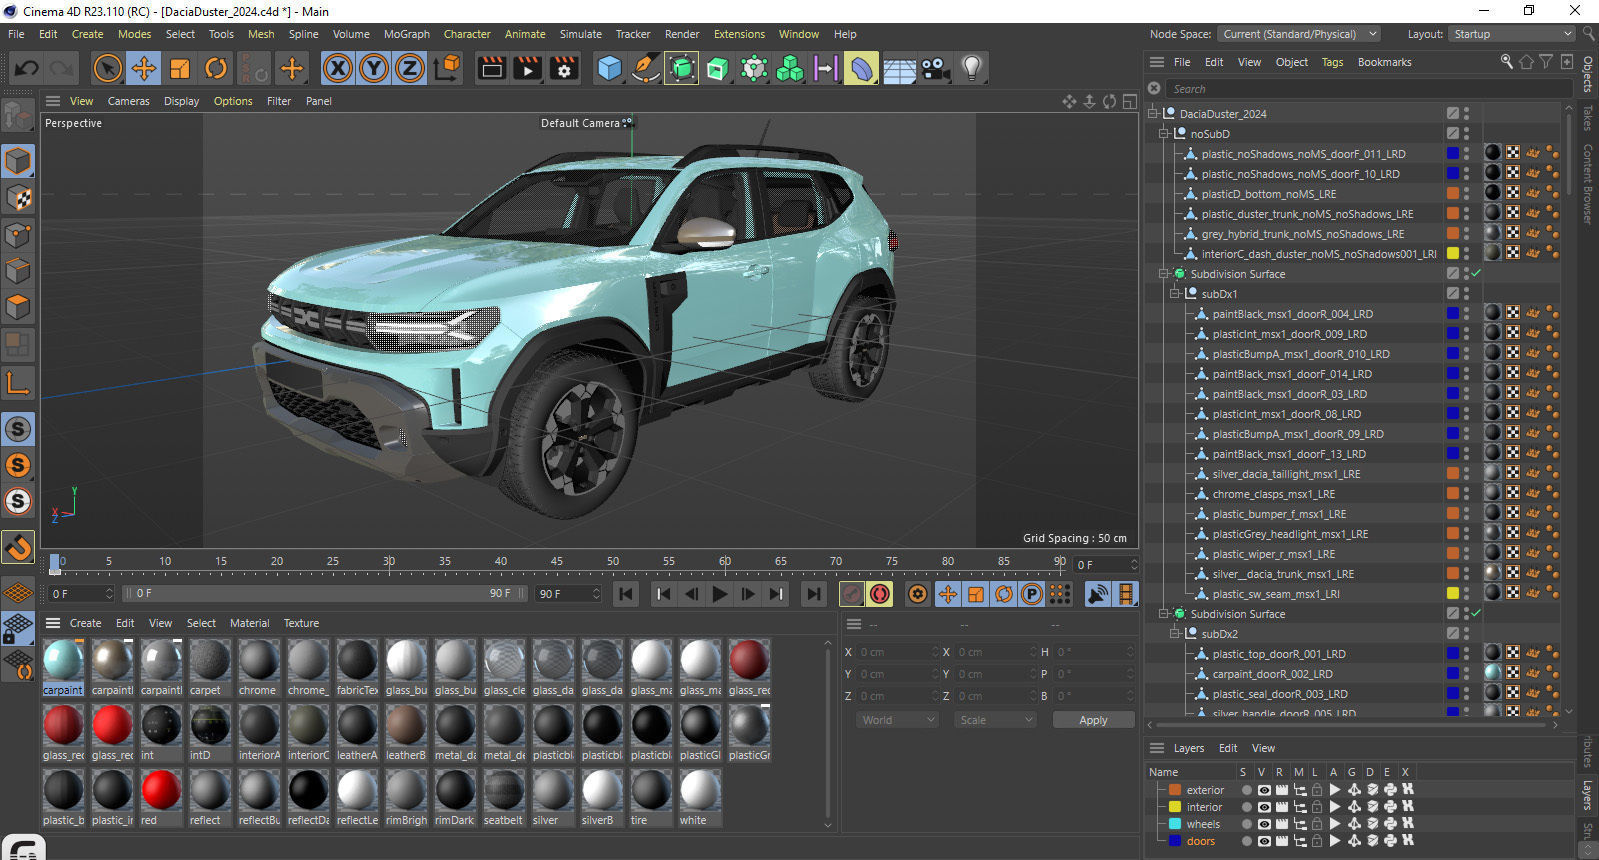
Task: Activate the Scale tool
Action: point(180,68)
